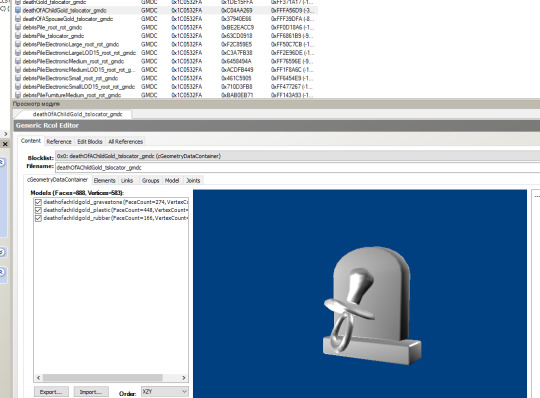Click file icon of debrisPileElectronicLargeLOD15_root_rot_gmdc row
Image resolution: width=540 pixels, height=398 pixels.
18,53
